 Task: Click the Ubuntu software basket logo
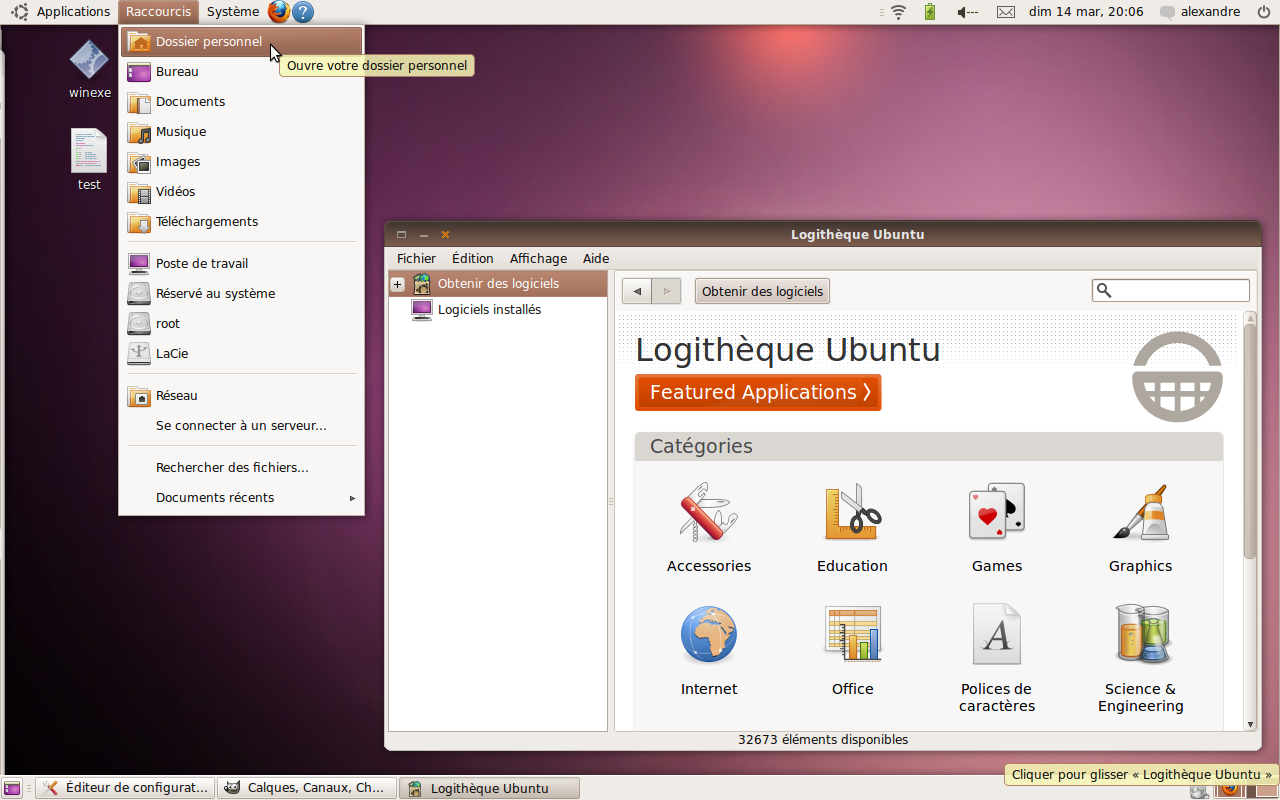click(x=1177, y=376)
